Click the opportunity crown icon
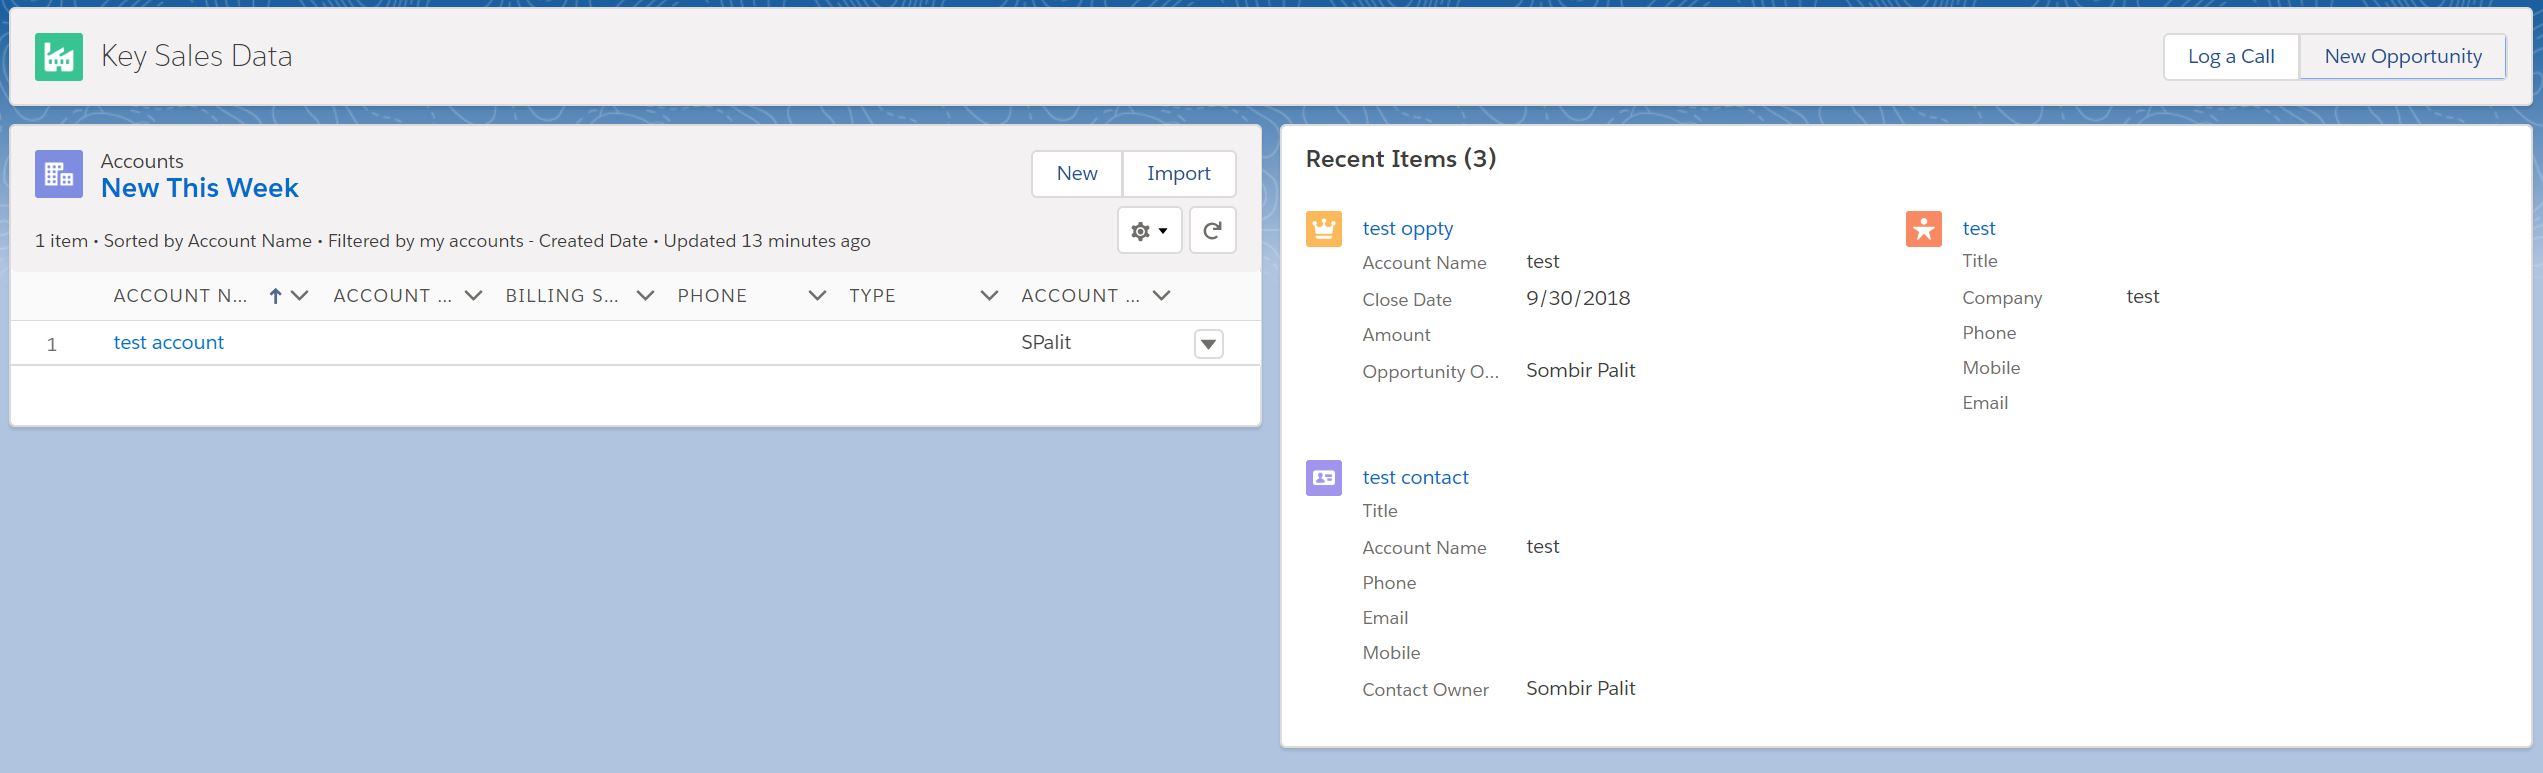 pos(1324,229)
